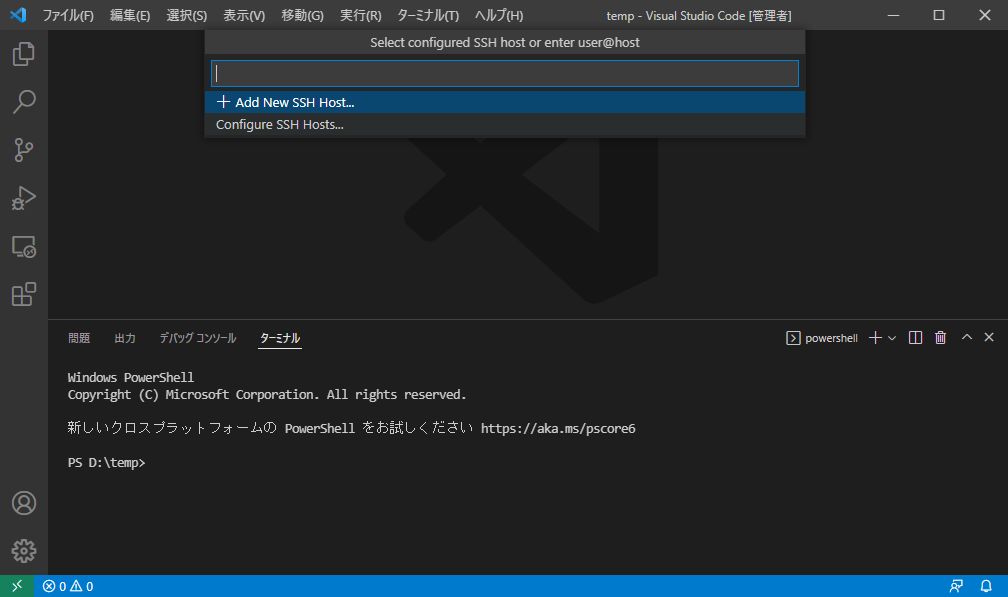This screenshot has width=1008, height=597.
Task: Open the ターミナル(T) menu
Action: [x=428, y=15]
